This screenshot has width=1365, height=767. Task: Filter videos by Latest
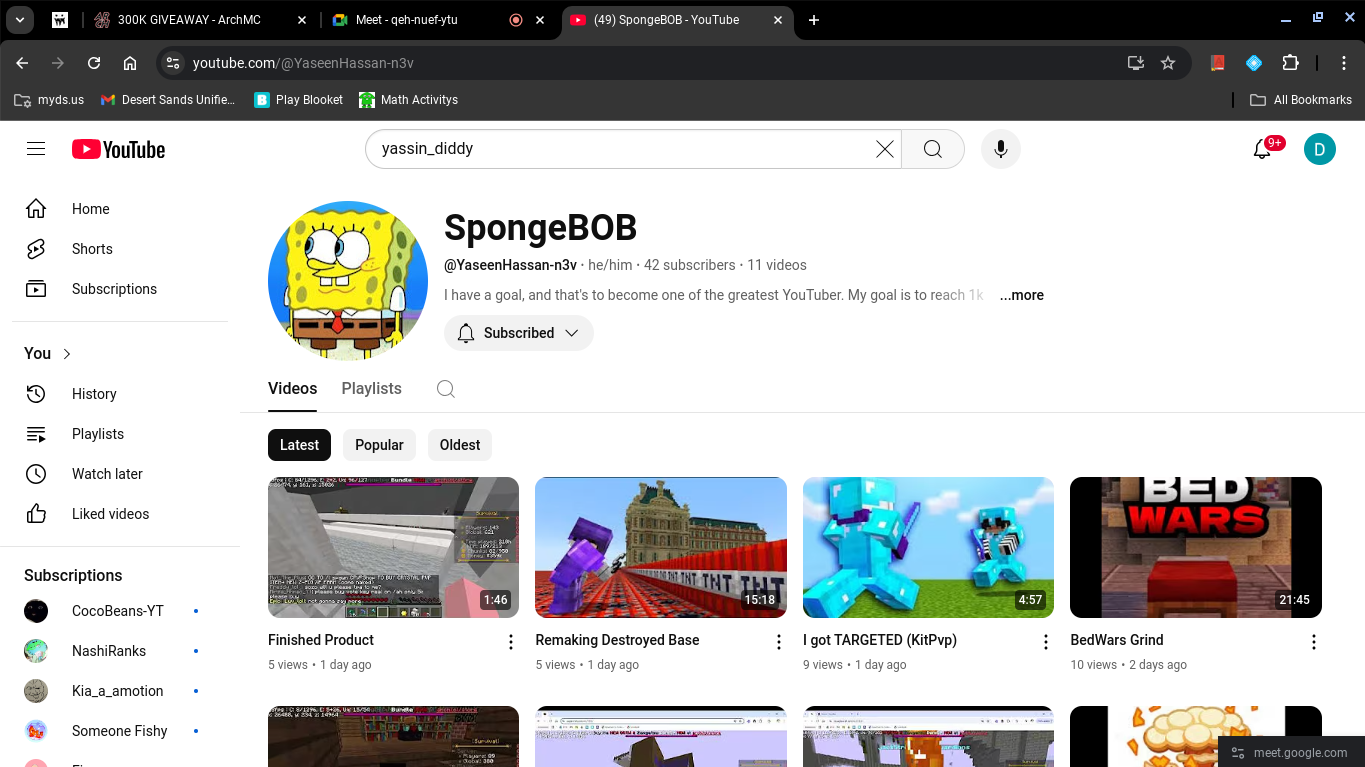[299, 445]
